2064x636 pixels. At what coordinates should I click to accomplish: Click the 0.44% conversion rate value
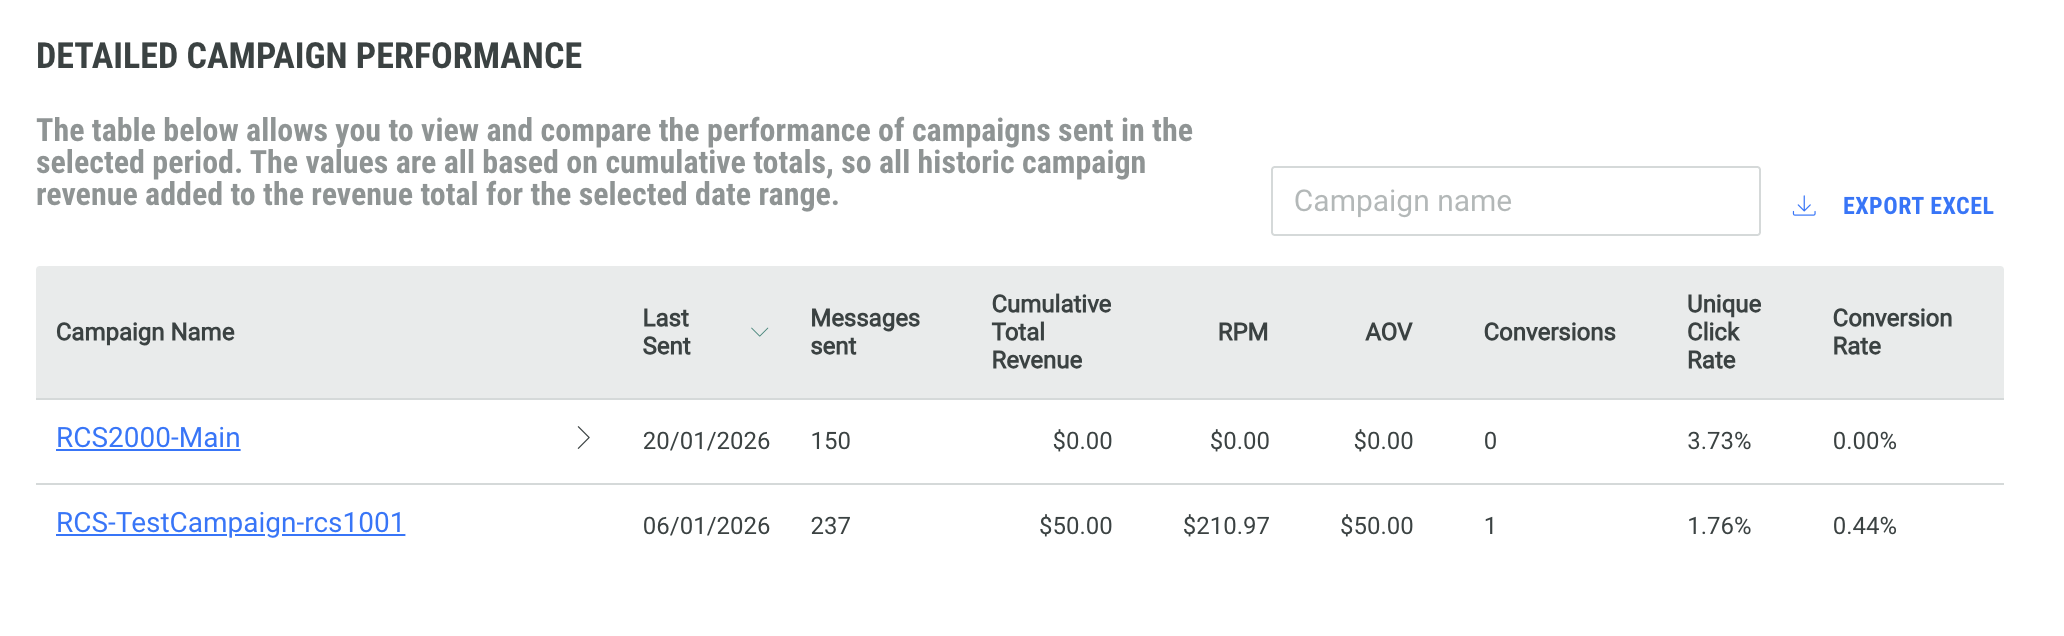click(x=1864, y=526)
